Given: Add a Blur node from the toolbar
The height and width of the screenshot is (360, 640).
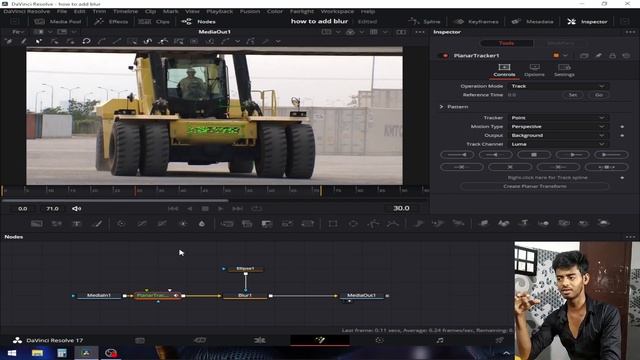Looking at the screenshot, I should tap(202, 223).
